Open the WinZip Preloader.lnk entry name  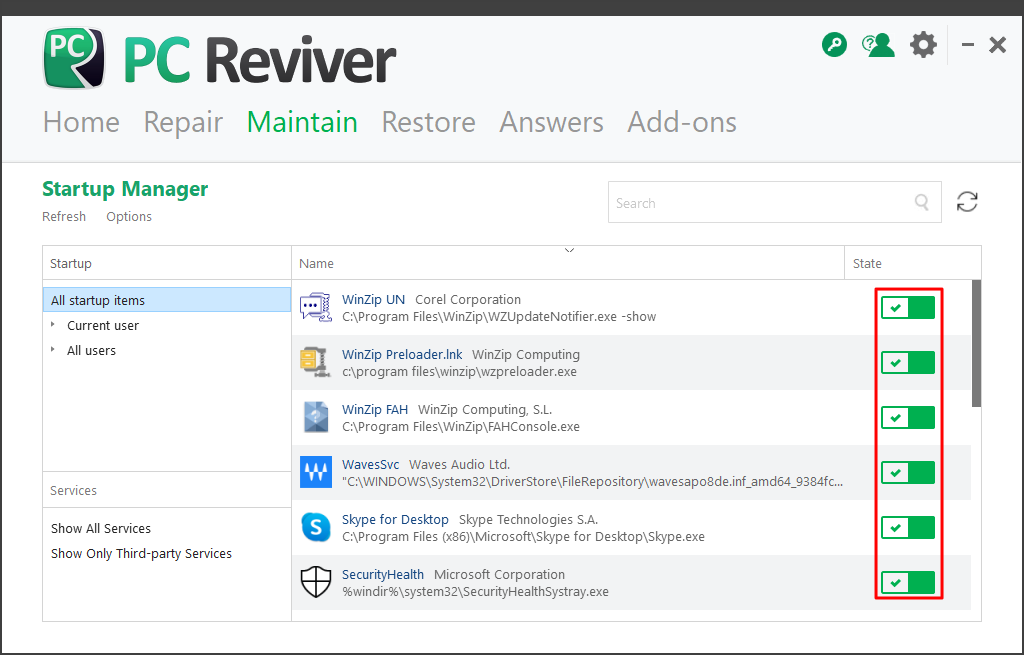point(402,354)
